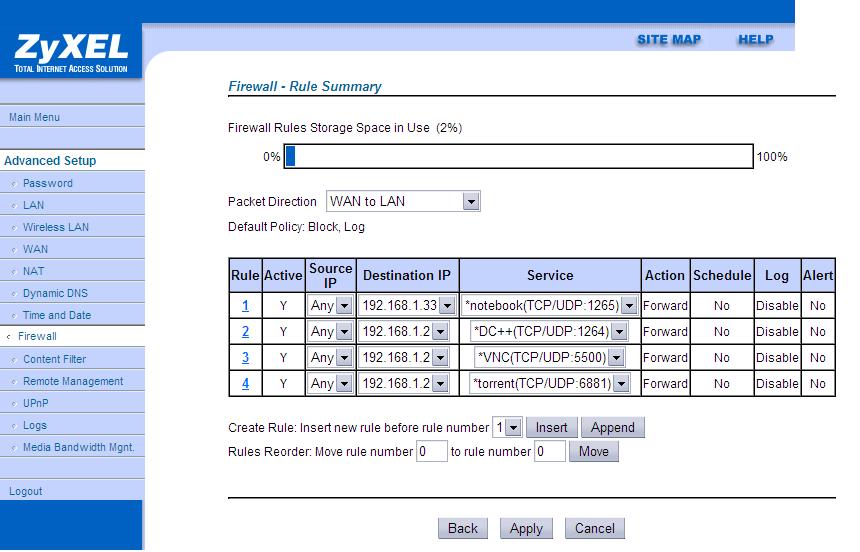Image resolution: width=860 pixels, height=552 pixels.
Task: Expand the *torrent service dropdown
Action: point(550,384)
